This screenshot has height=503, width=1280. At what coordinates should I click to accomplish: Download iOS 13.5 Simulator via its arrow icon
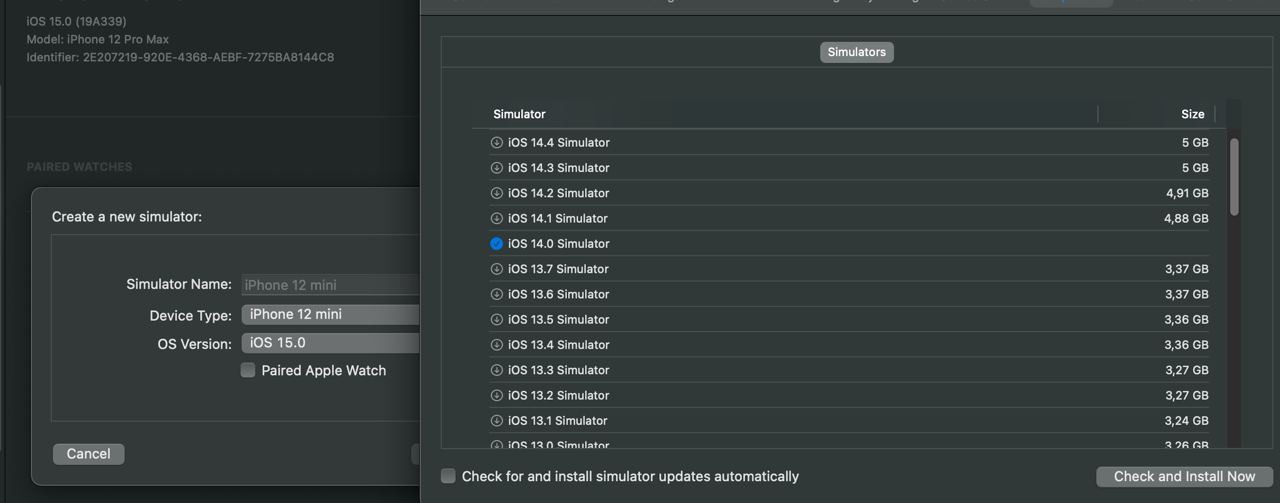496,319
